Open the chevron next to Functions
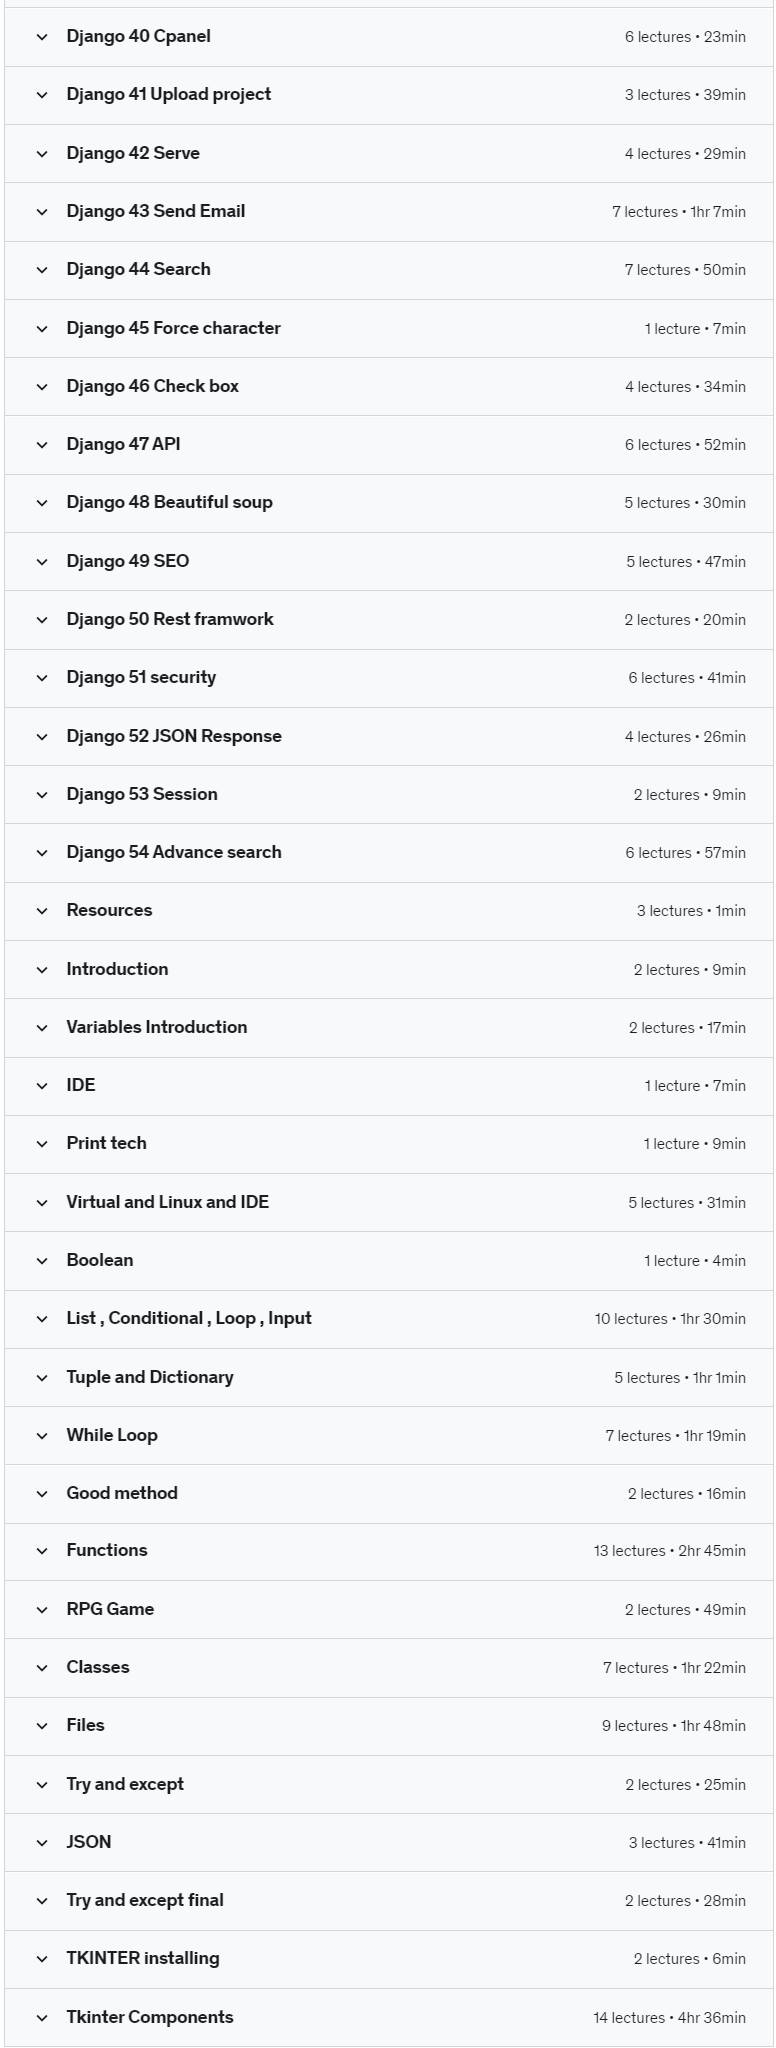The image size is (776, 2048). tap(42, 1551)
